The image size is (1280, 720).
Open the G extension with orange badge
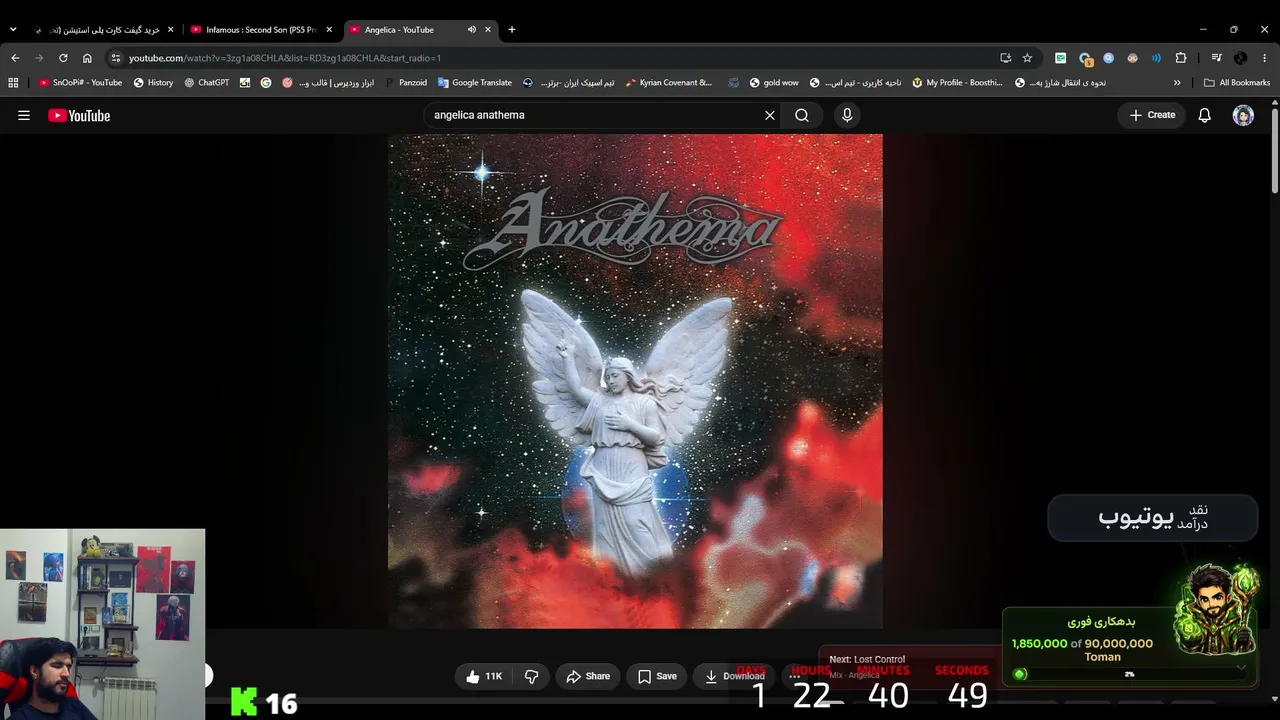tap(1085, 58)
